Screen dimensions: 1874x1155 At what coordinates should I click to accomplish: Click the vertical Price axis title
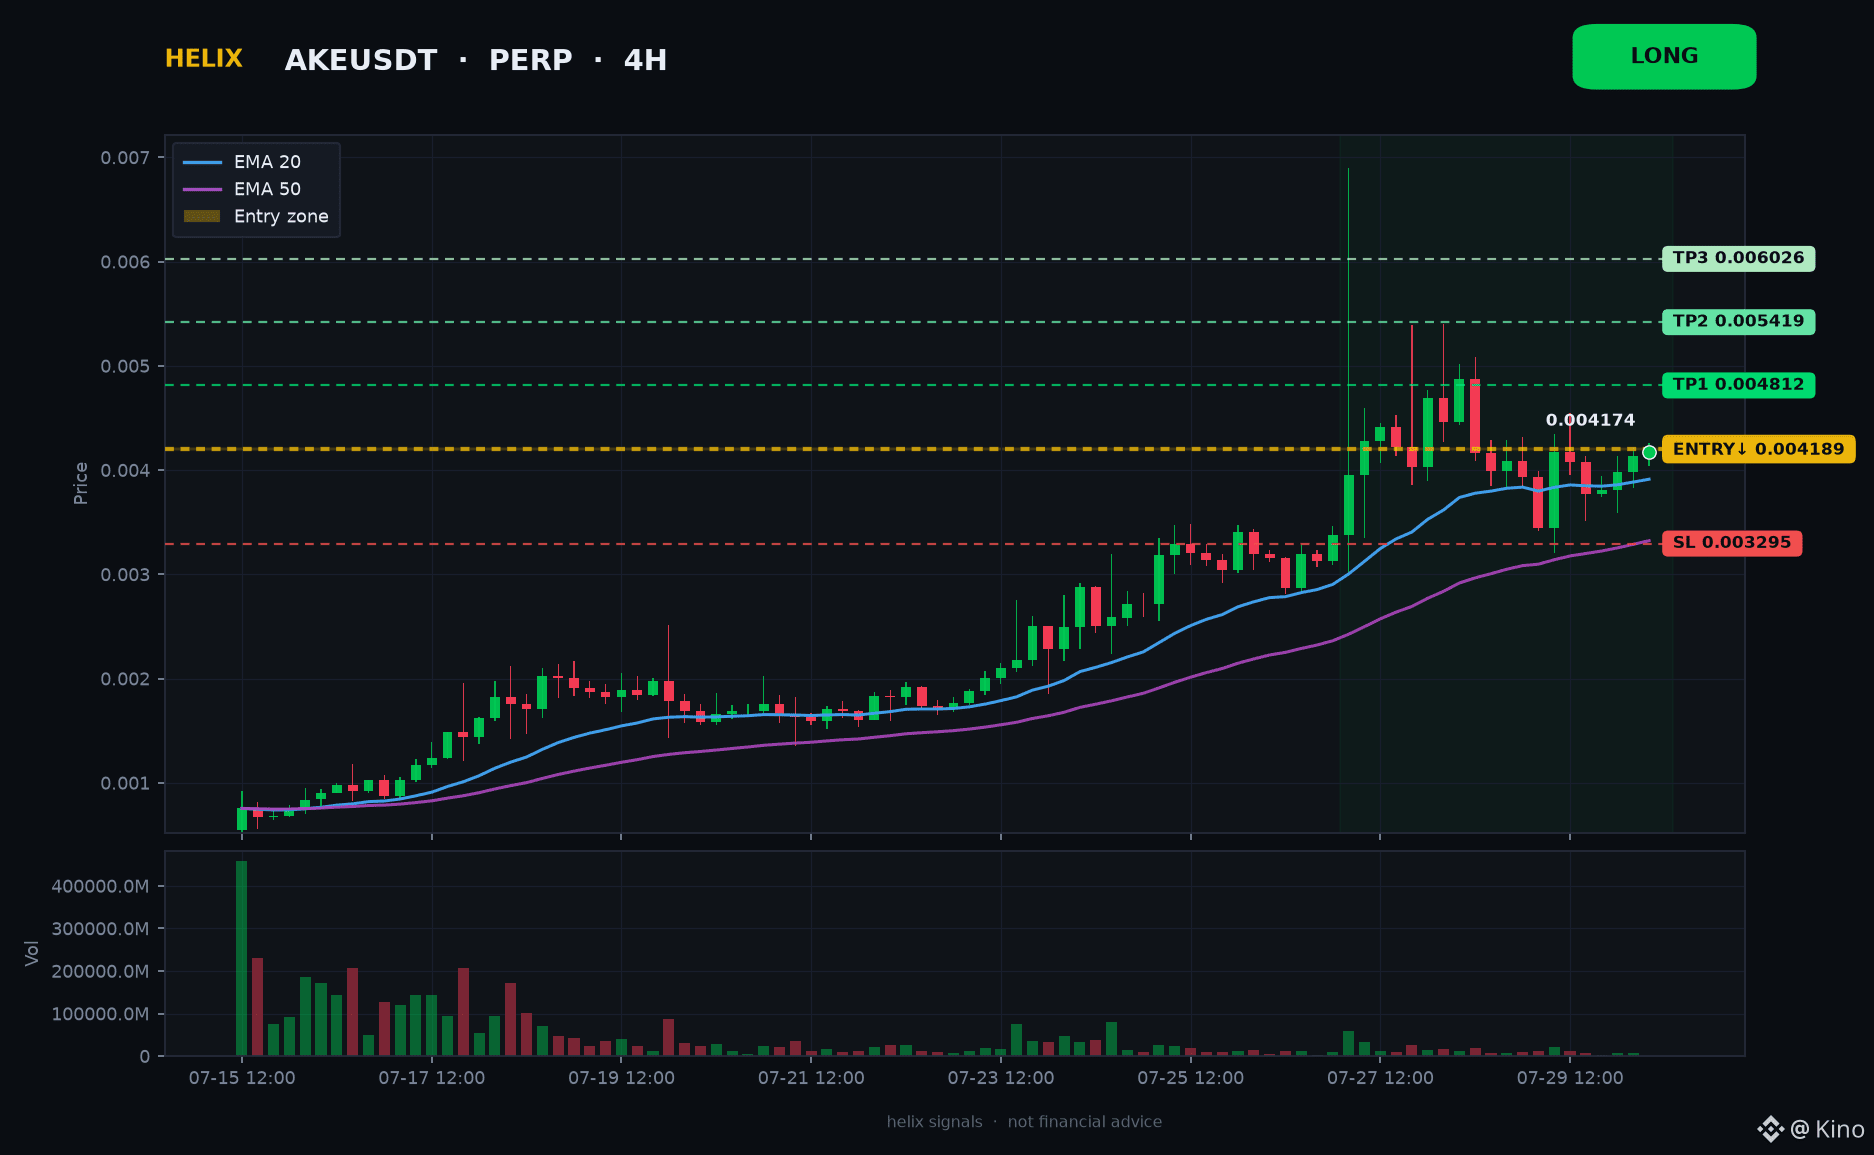click(81, 483)
